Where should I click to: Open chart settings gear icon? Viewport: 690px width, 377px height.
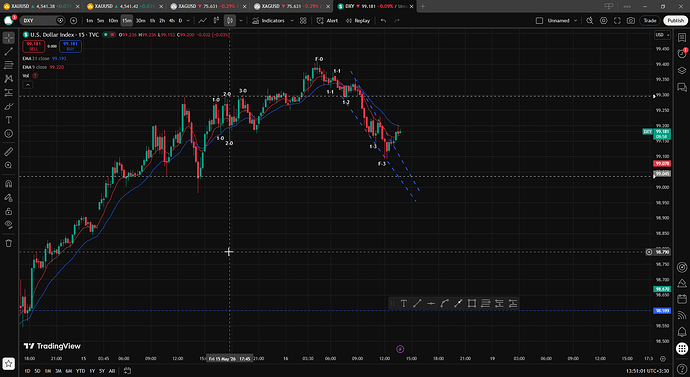pyautogui.click(x=603, y=21)
